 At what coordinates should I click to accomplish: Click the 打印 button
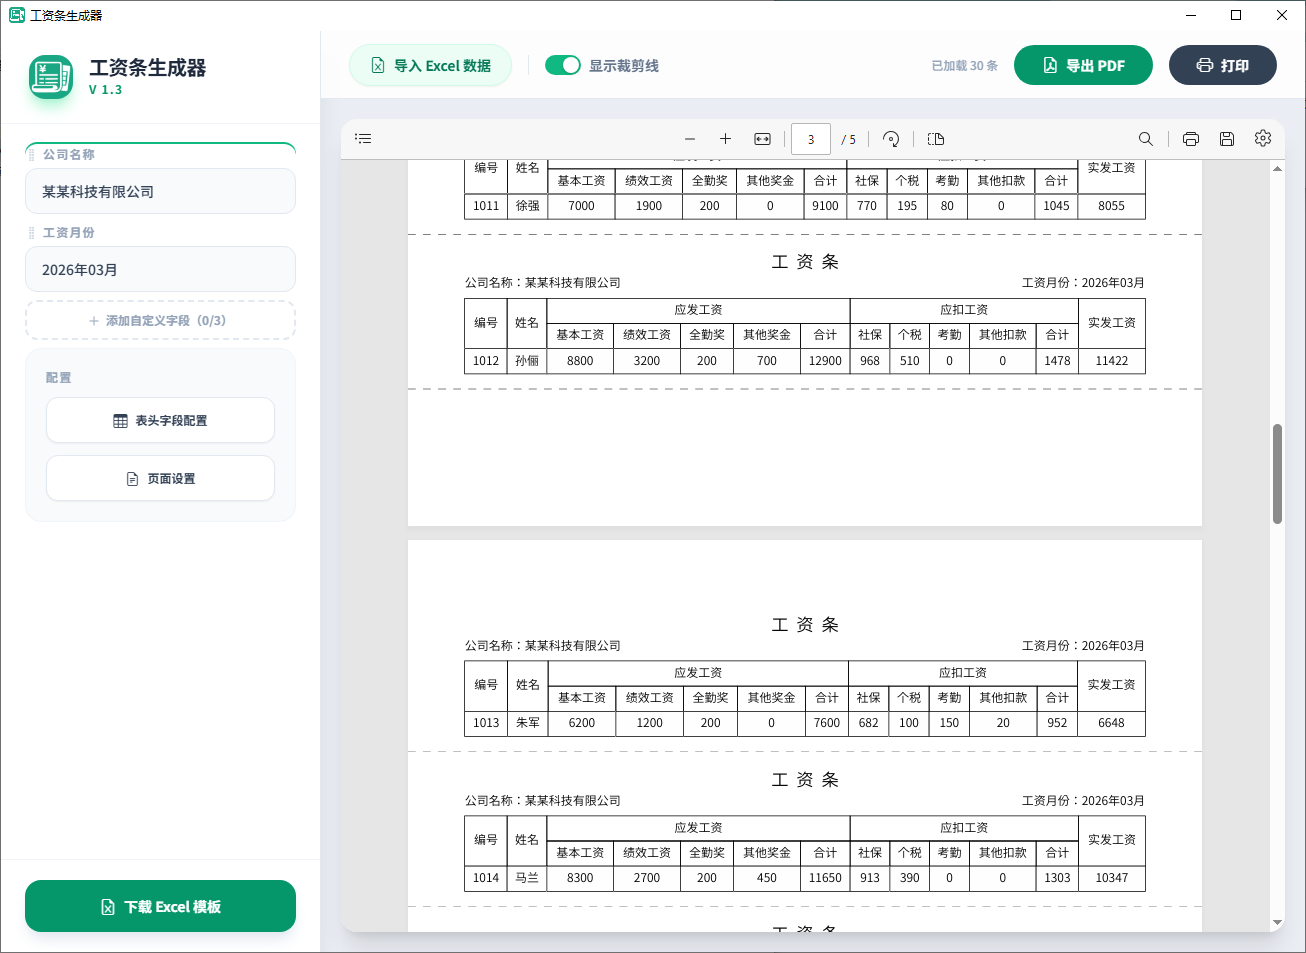[x=1222, y=64]
